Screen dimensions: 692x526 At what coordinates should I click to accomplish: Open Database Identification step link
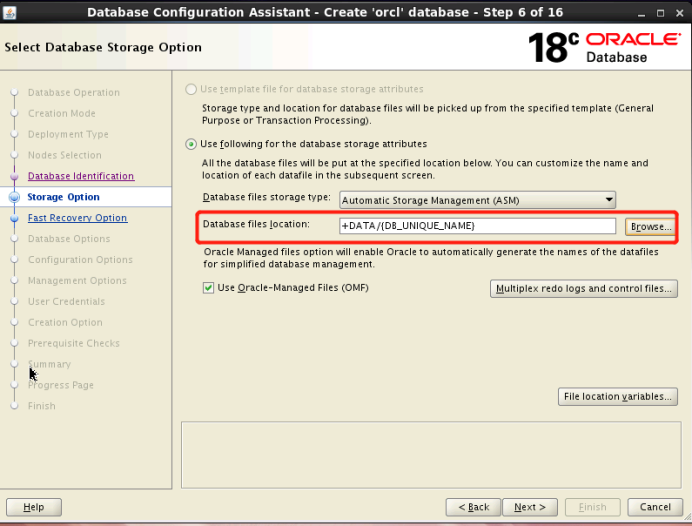coord(81,176)
